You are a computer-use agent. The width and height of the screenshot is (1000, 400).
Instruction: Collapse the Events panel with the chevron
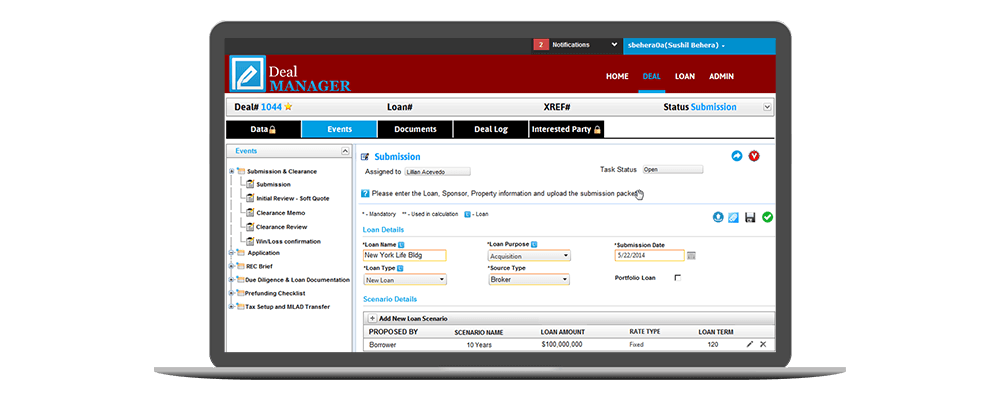pyautogui.click(x=345, y=151)
